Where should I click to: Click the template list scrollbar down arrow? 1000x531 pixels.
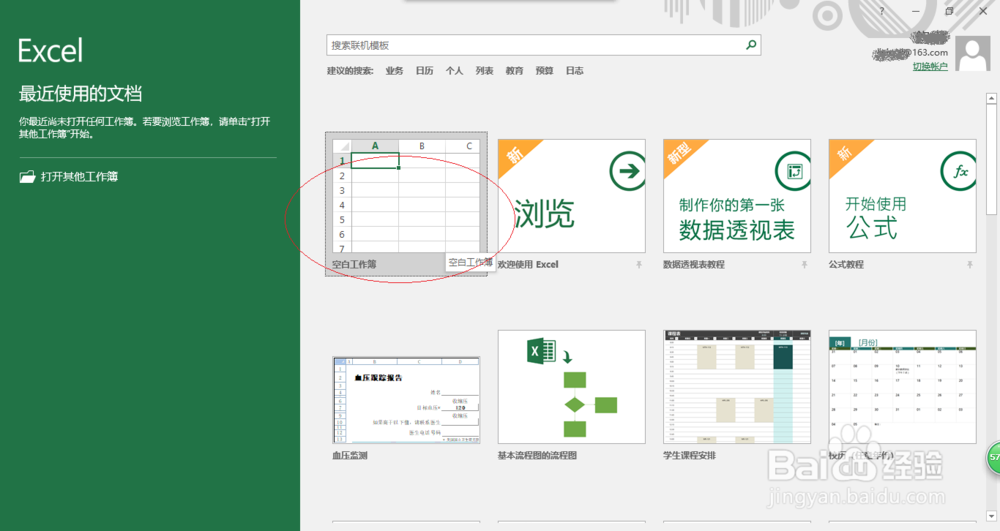pyautogui.click(x=991, y=516)
